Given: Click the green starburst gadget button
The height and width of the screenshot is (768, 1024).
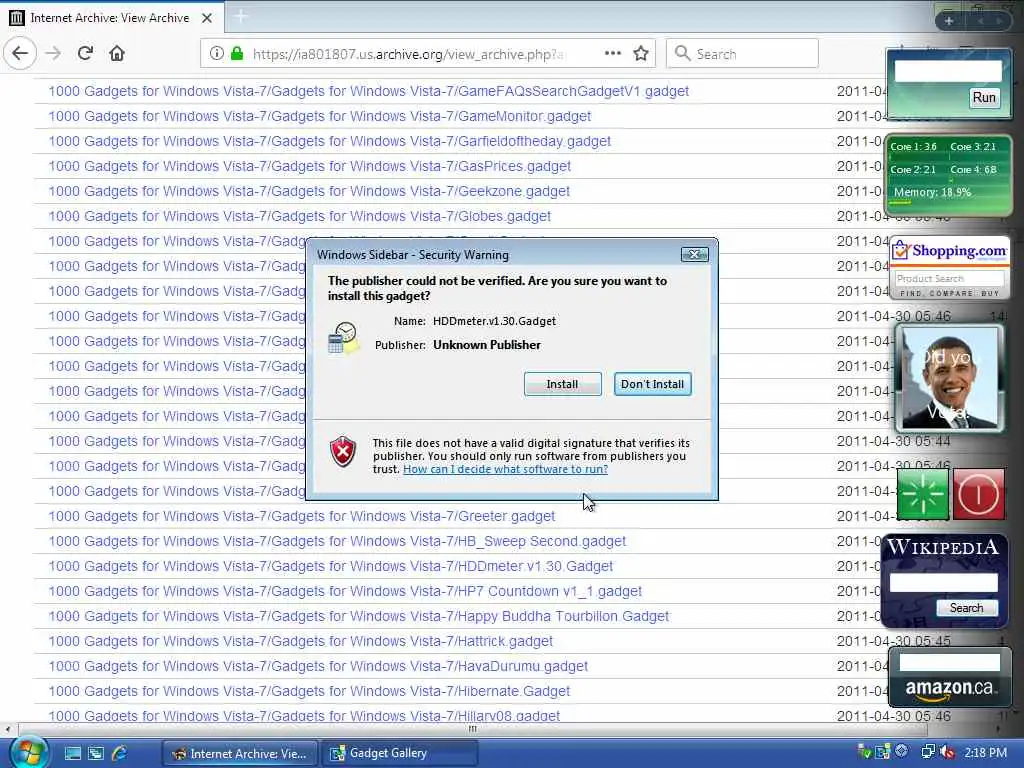Looking at the screenshot, I should point(923,494).
